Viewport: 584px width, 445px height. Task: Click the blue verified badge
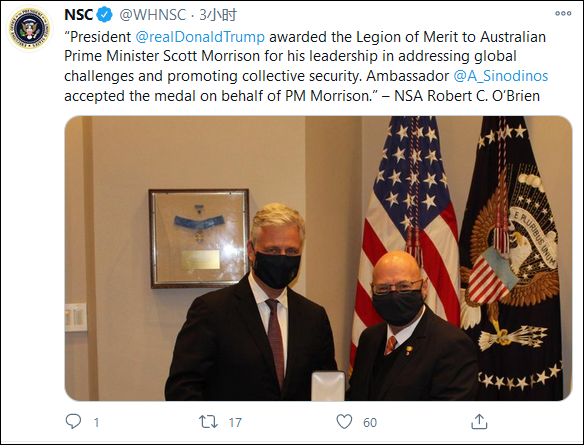104,15
